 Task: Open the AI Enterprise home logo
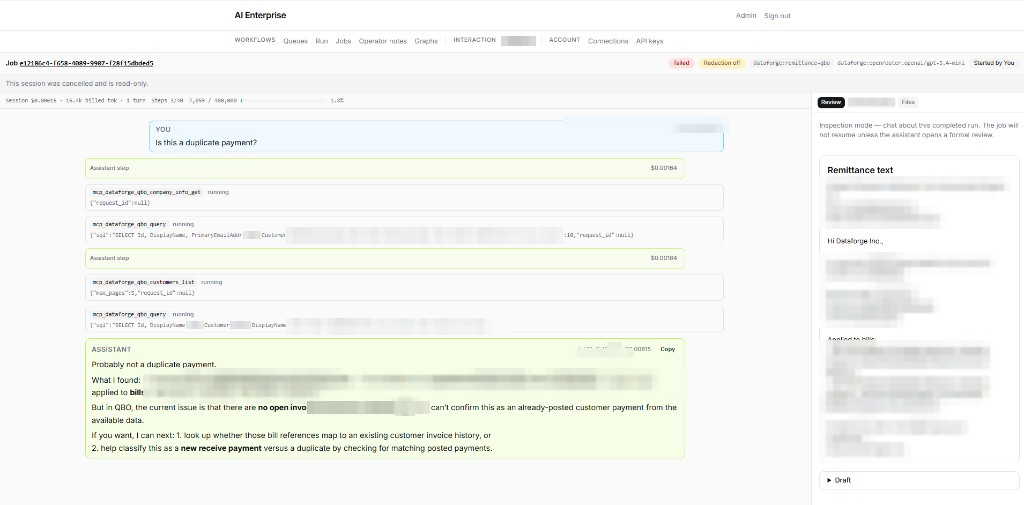(260, 15)
